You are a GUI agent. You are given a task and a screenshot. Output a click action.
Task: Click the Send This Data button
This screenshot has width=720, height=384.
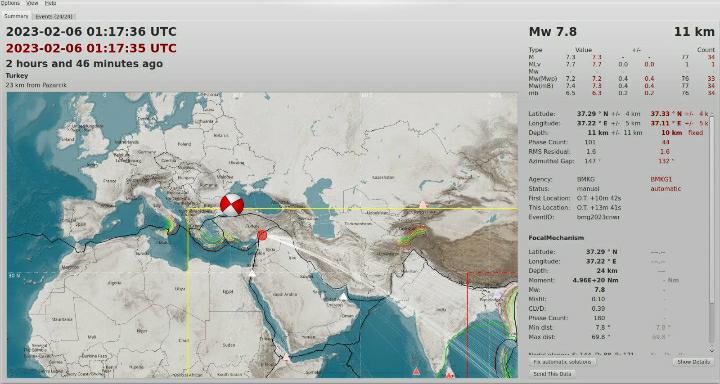pos(552,374)
